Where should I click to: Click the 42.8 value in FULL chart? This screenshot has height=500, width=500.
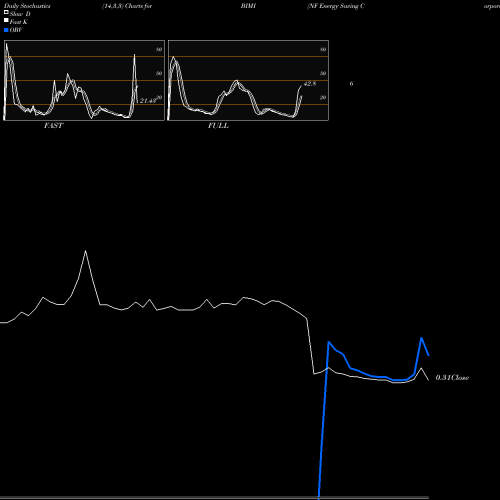(310, 84)
